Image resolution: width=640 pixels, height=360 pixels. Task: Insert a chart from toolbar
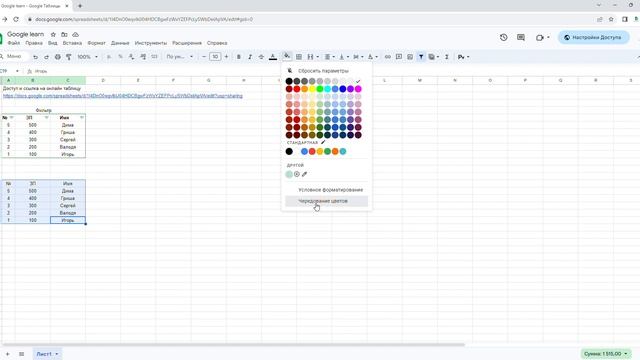point(410,57)
